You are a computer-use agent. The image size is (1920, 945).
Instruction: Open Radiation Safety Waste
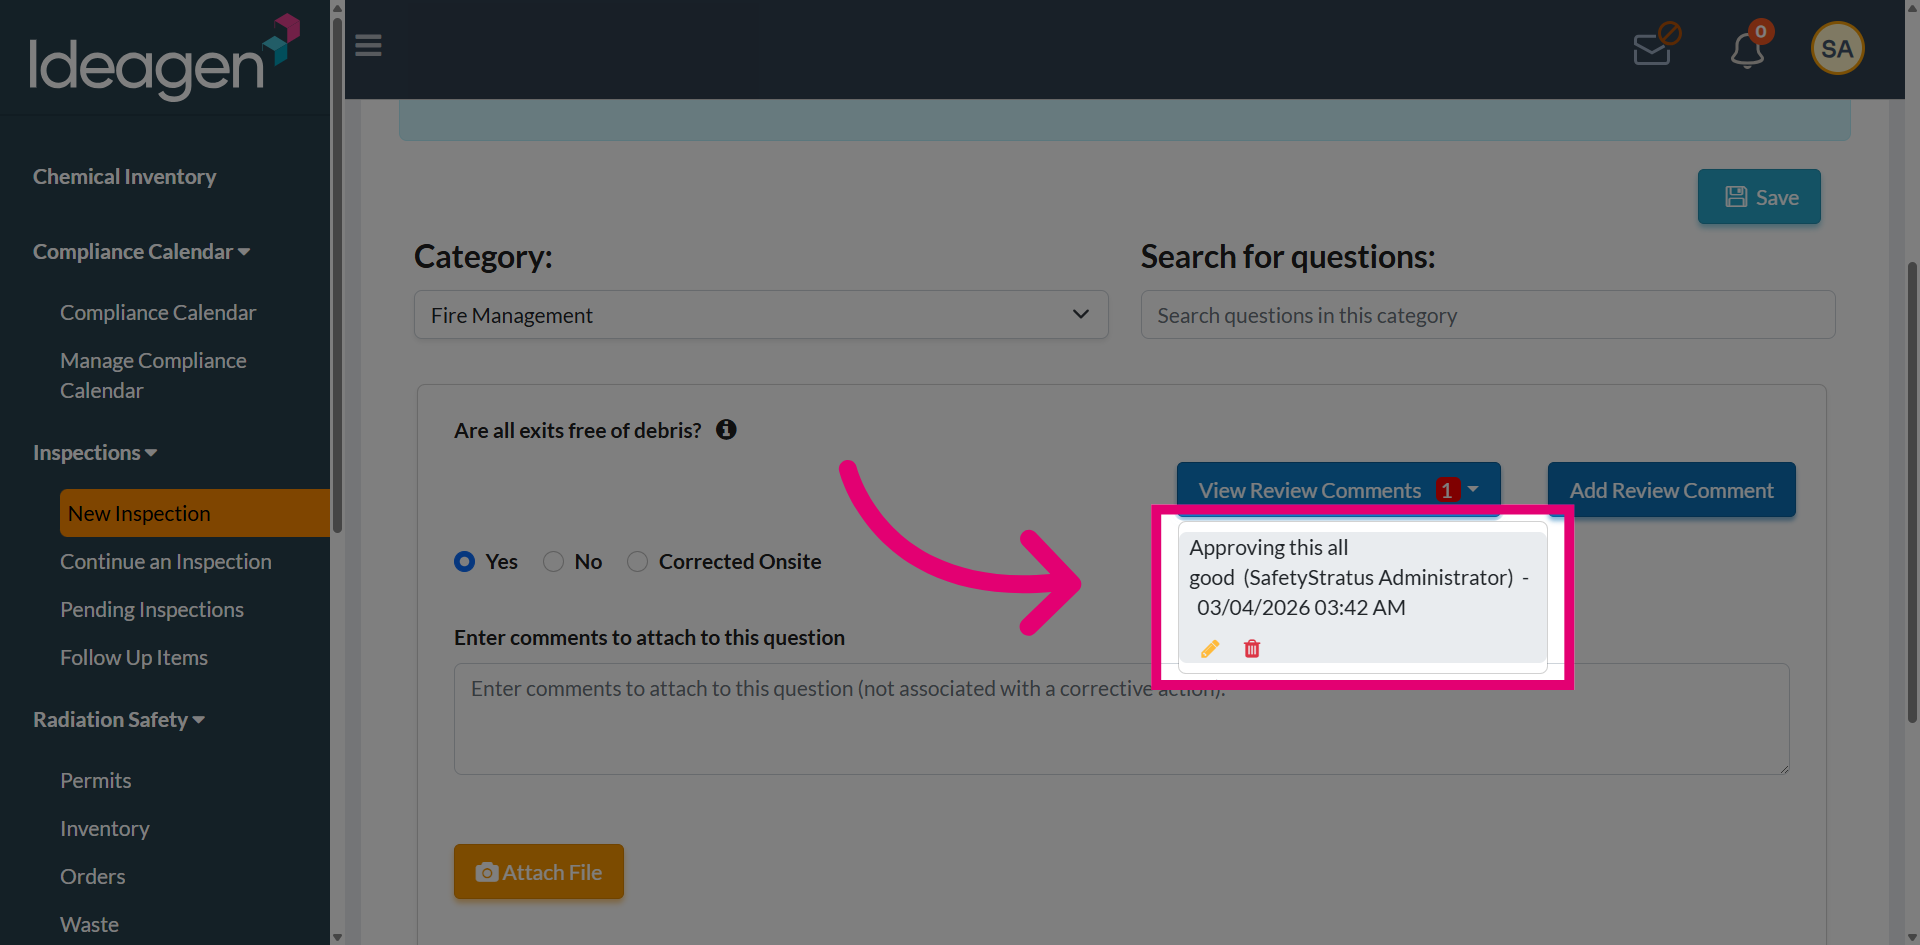point(89,925)
